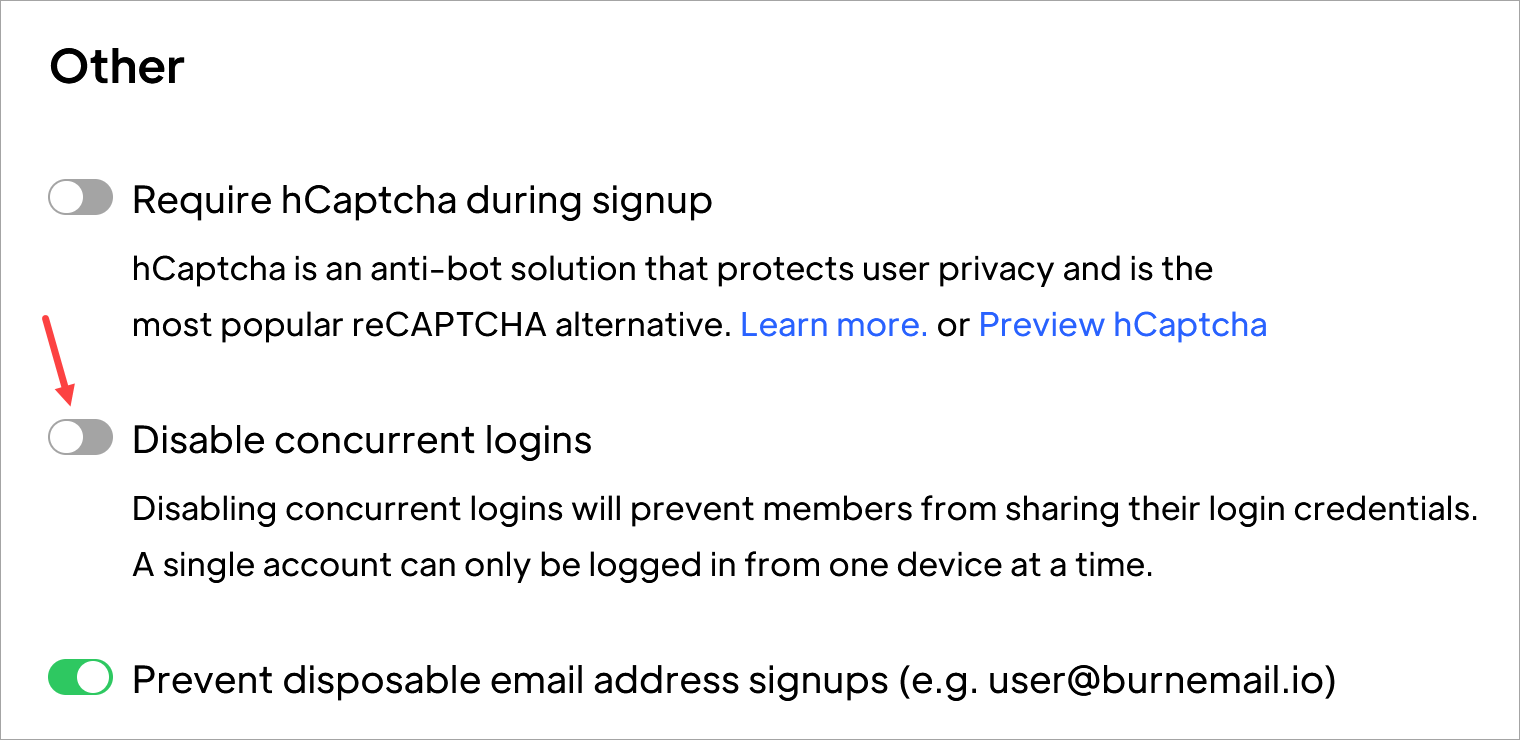Click the red arrow annotation
This screenshot has width=1520, height=740.
tap(58, 357)
